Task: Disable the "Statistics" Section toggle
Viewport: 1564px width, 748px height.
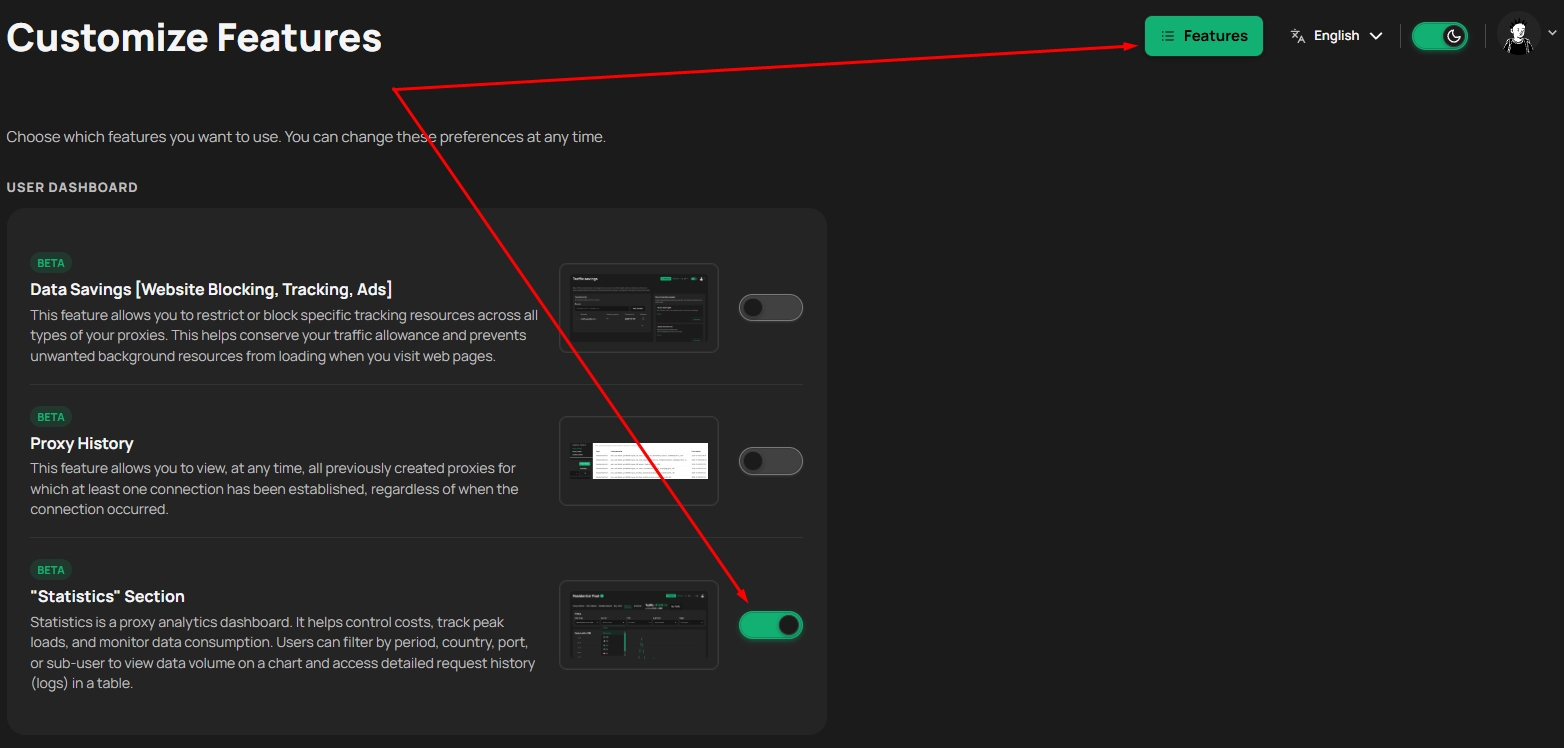Action: pos(770,625)
